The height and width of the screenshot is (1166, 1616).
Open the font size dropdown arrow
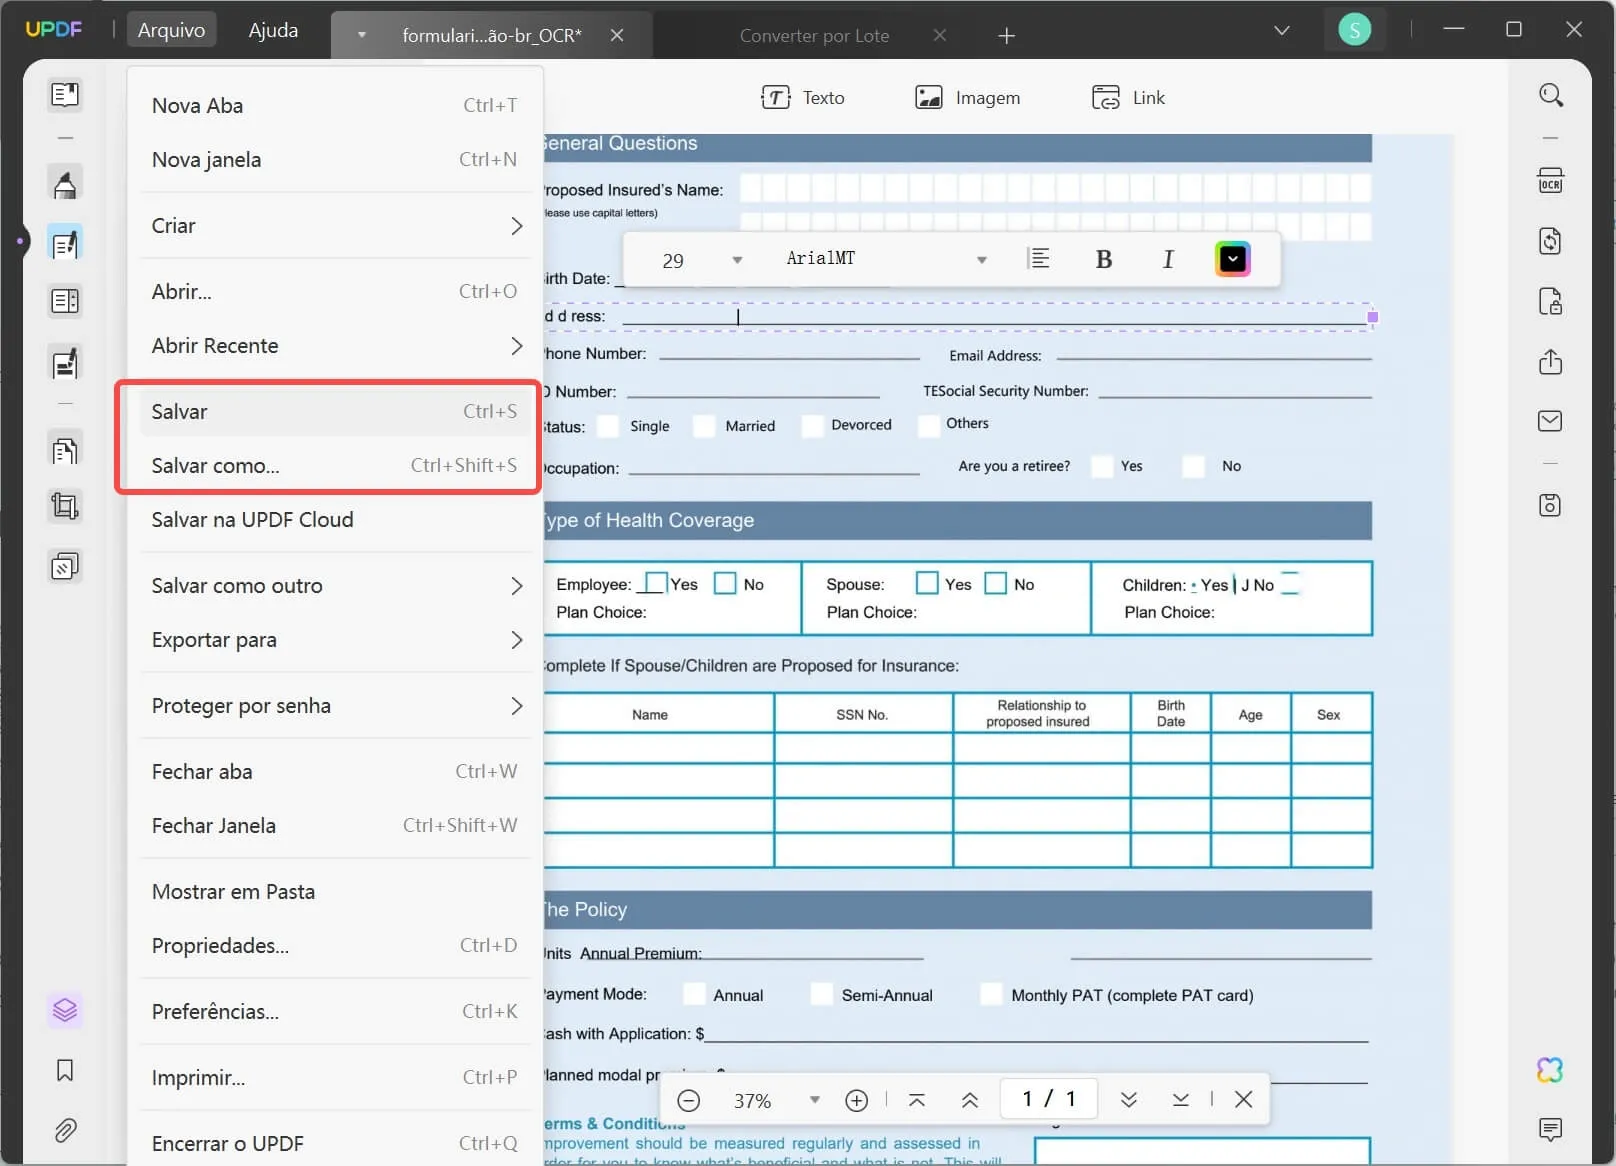[737, 260]
